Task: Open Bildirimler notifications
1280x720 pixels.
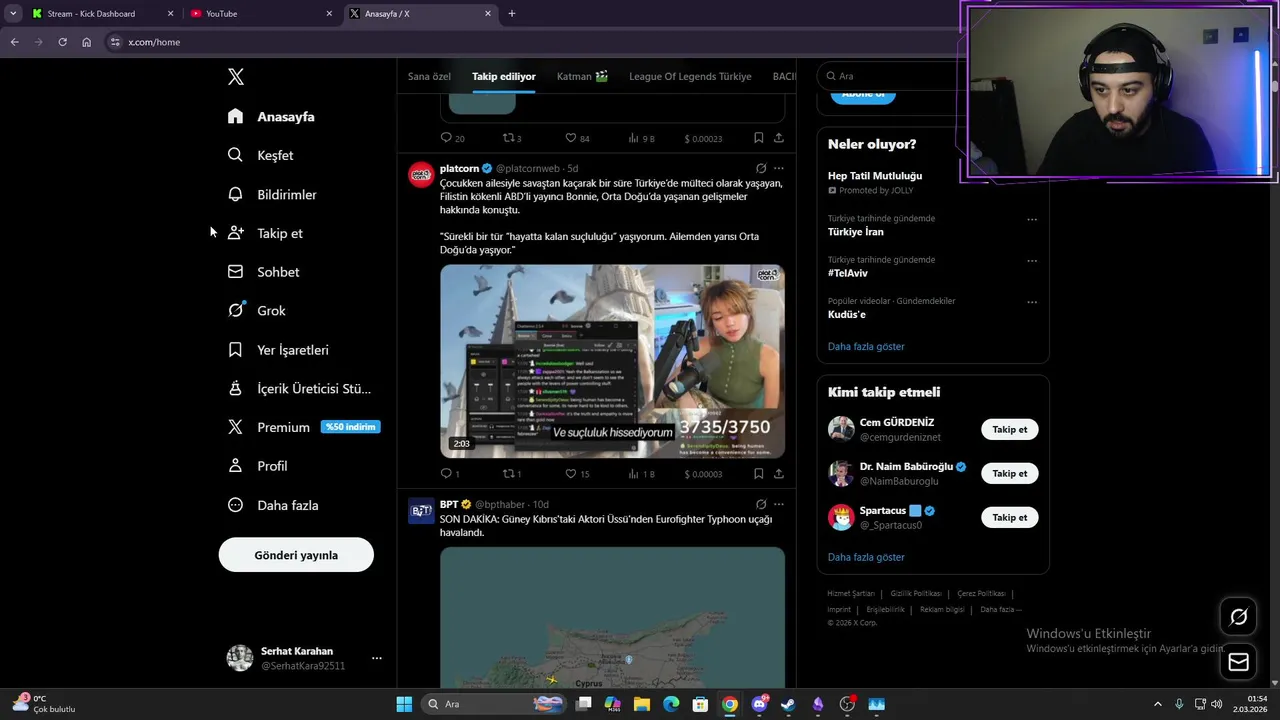Action: pos(272,194)
